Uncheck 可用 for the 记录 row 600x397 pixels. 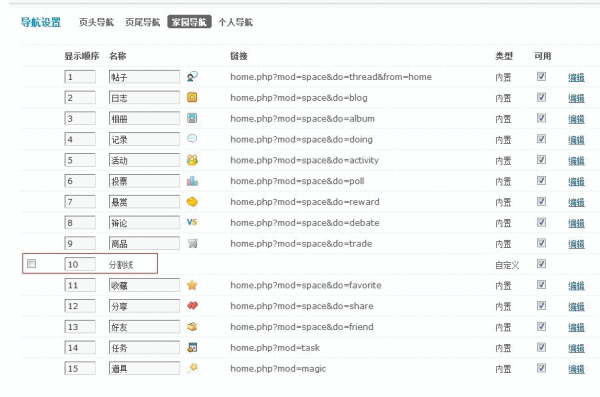click(x=541, y=139)
